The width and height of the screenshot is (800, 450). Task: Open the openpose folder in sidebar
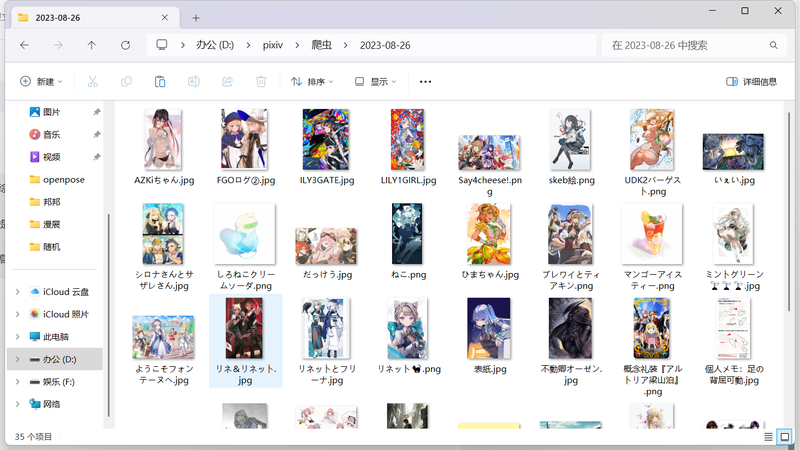click(57, 180)
